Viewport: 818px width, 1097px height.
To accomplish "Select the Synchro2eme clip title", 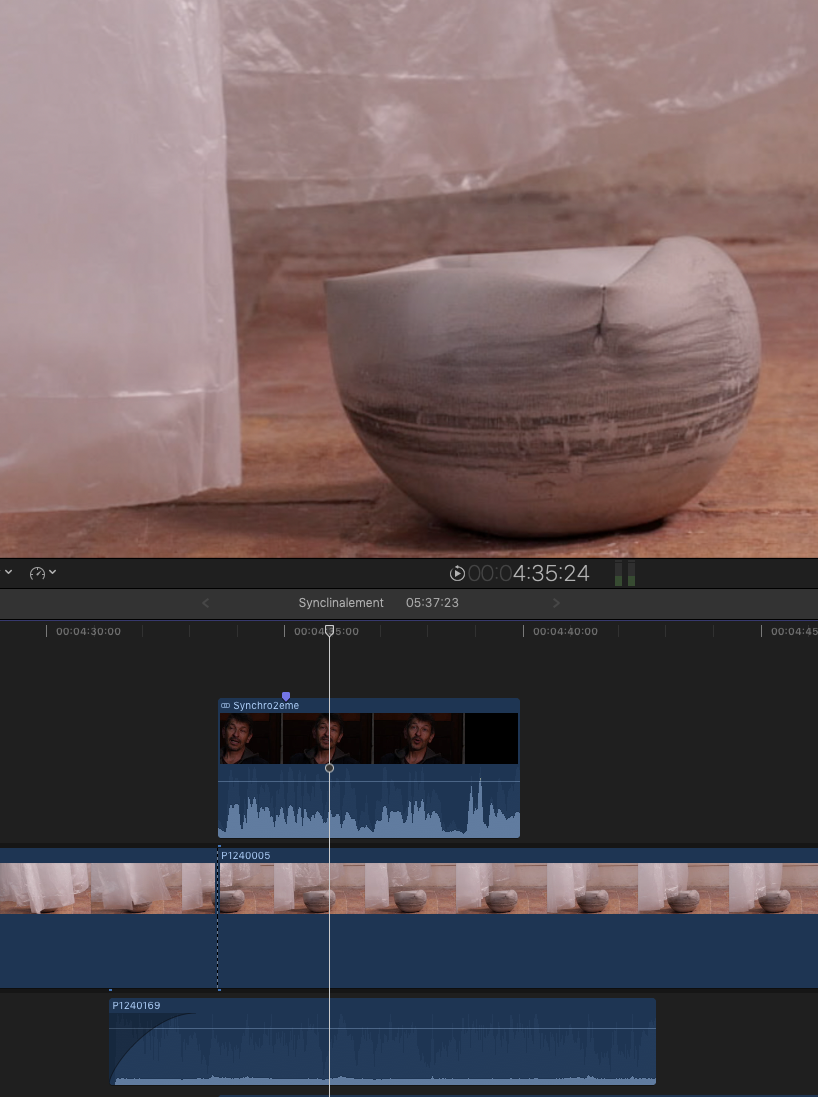I will (x=266, y=706).
